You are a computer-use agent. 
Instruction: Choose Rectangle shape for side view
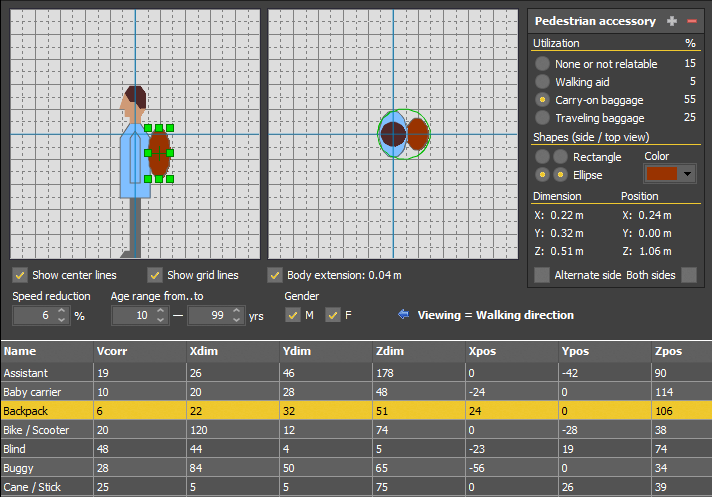(542, 157)
